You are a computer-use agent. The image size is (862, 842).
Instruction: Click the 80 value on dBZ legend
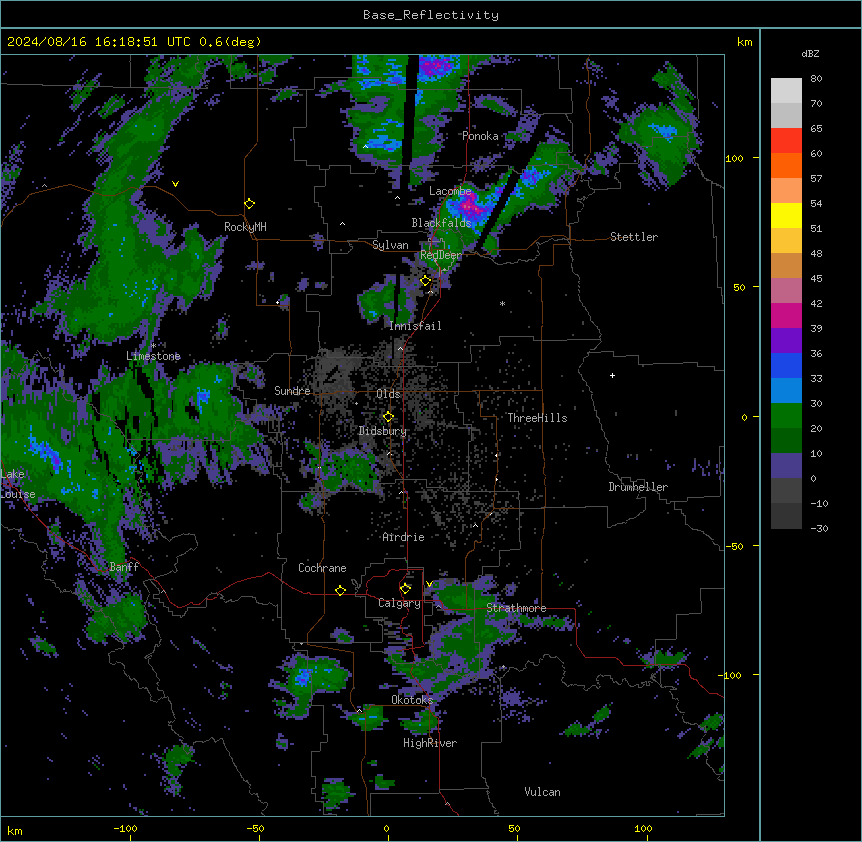[x=816, y=79]
